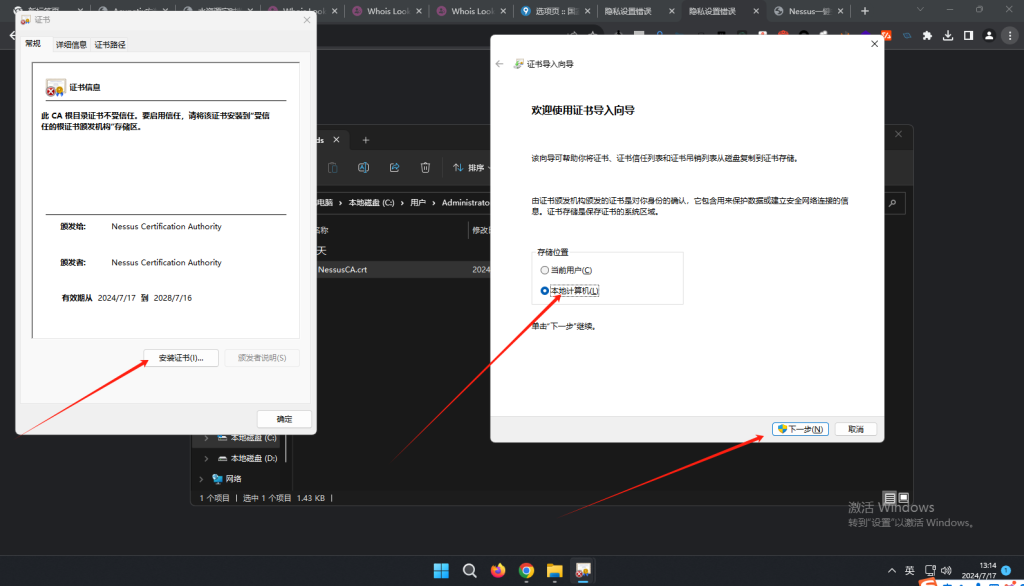Click the share icon in File Explorer toolbar
Image resolution: width=1024 pixels, height=586 pixels.
394,168
